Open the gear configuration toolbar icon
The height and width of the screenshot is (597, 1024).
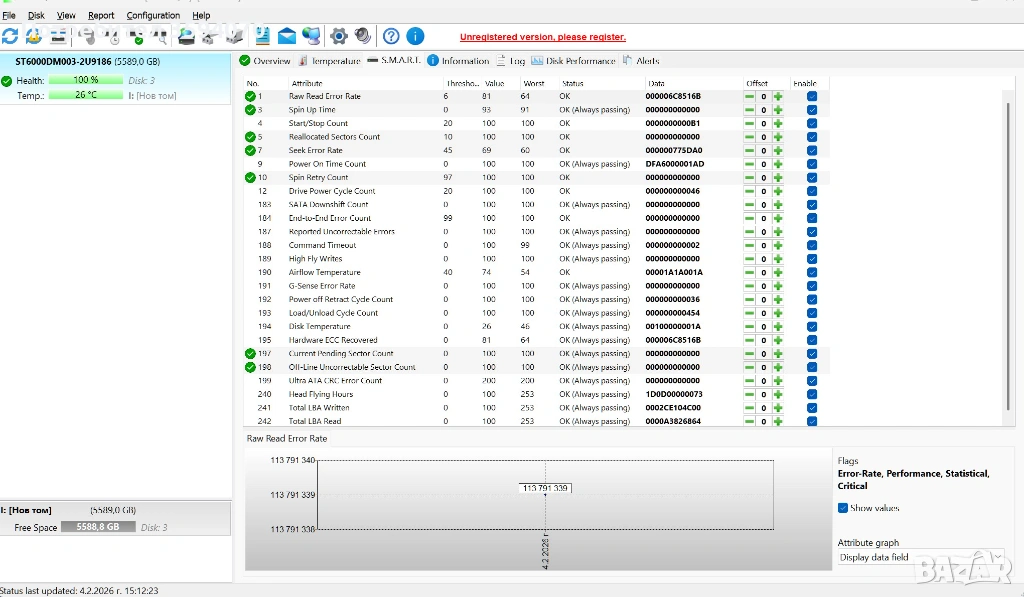coord(339,36)
